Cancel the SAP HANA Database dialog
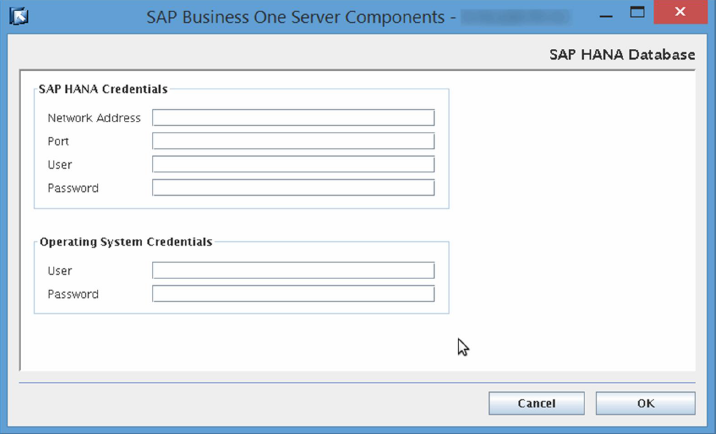 [x=537, y=403]
